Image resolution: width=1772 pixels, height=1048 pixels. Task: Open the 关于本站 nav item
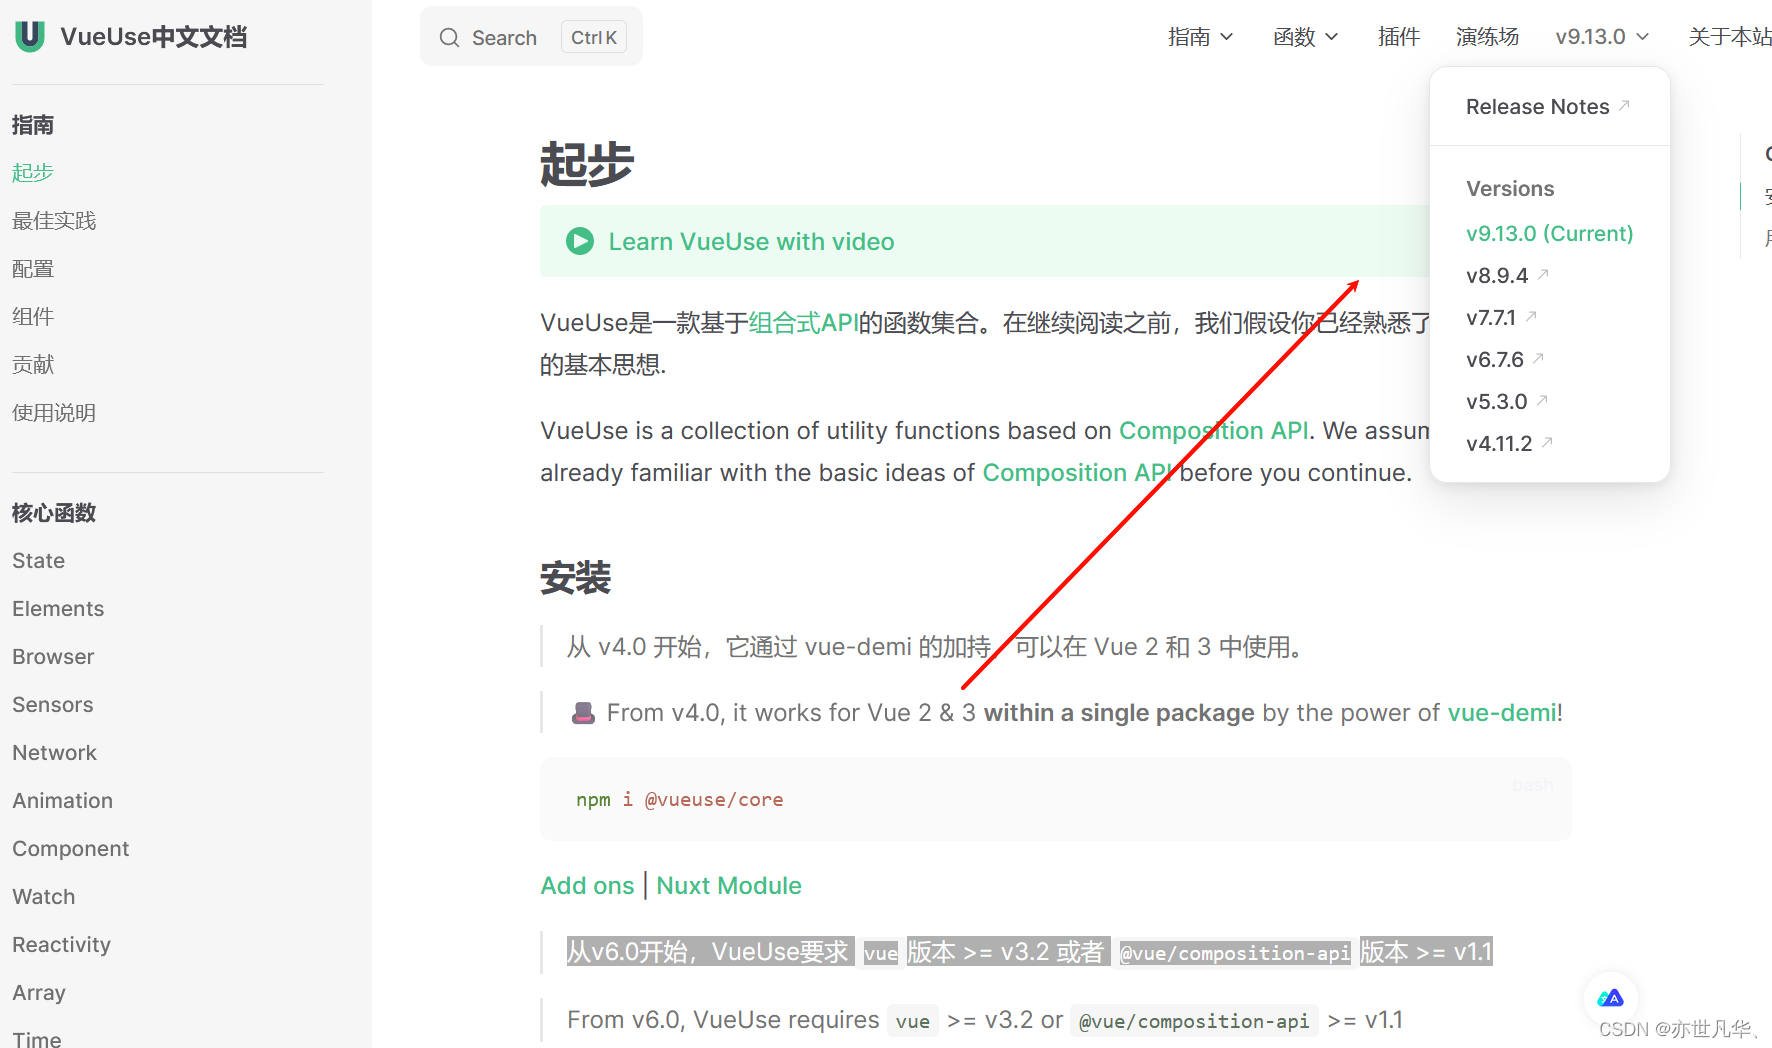tap(1729, 37)
